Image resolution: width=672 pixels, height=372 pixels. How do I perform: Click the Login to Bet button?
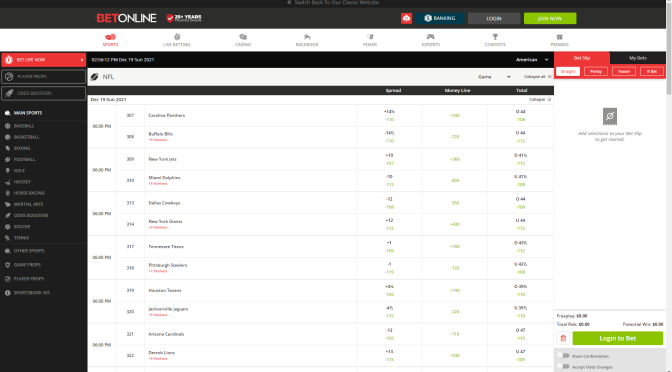618,338
